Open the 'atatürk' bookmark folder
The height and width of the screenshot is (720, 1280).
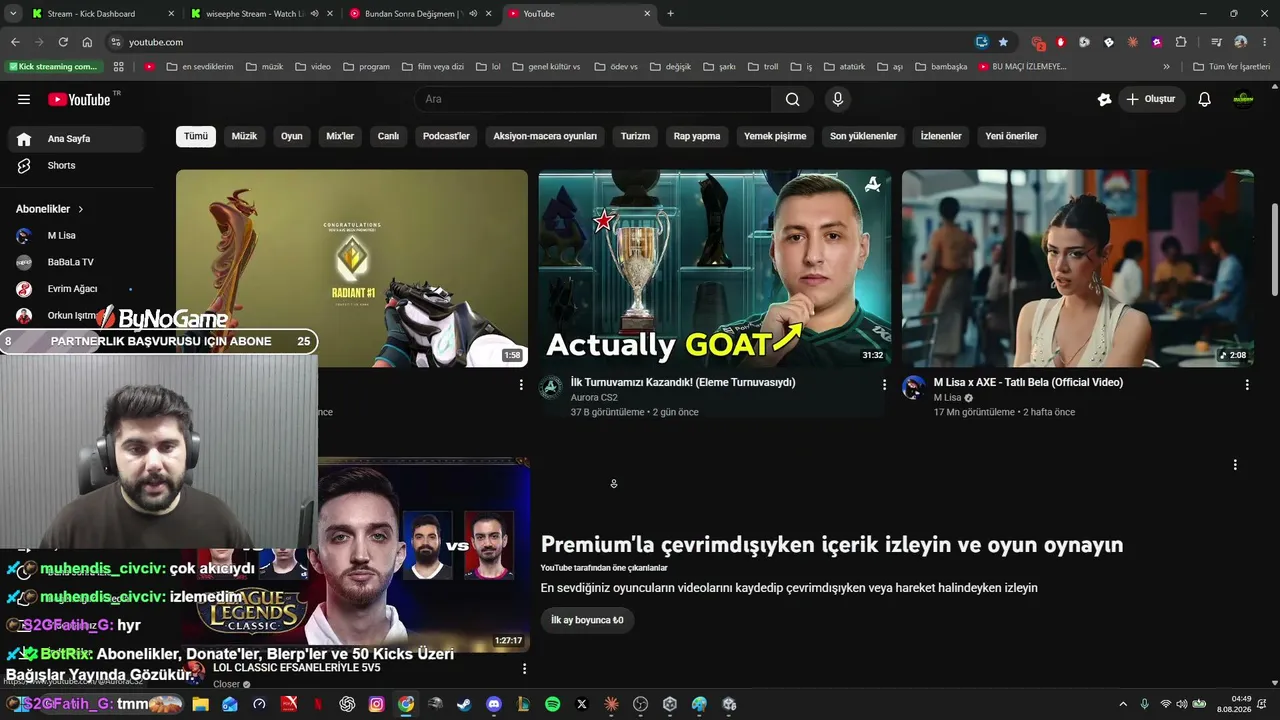click(844, 67)
